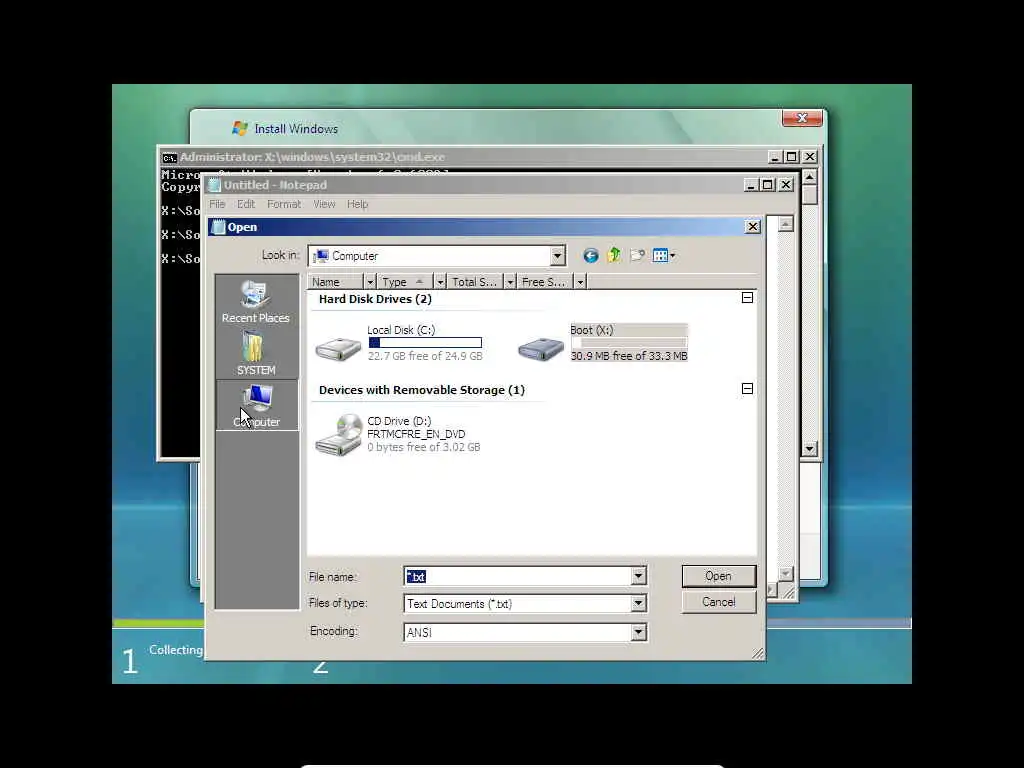
Task: Sort by Name column header
Action: tap(336, 281)
